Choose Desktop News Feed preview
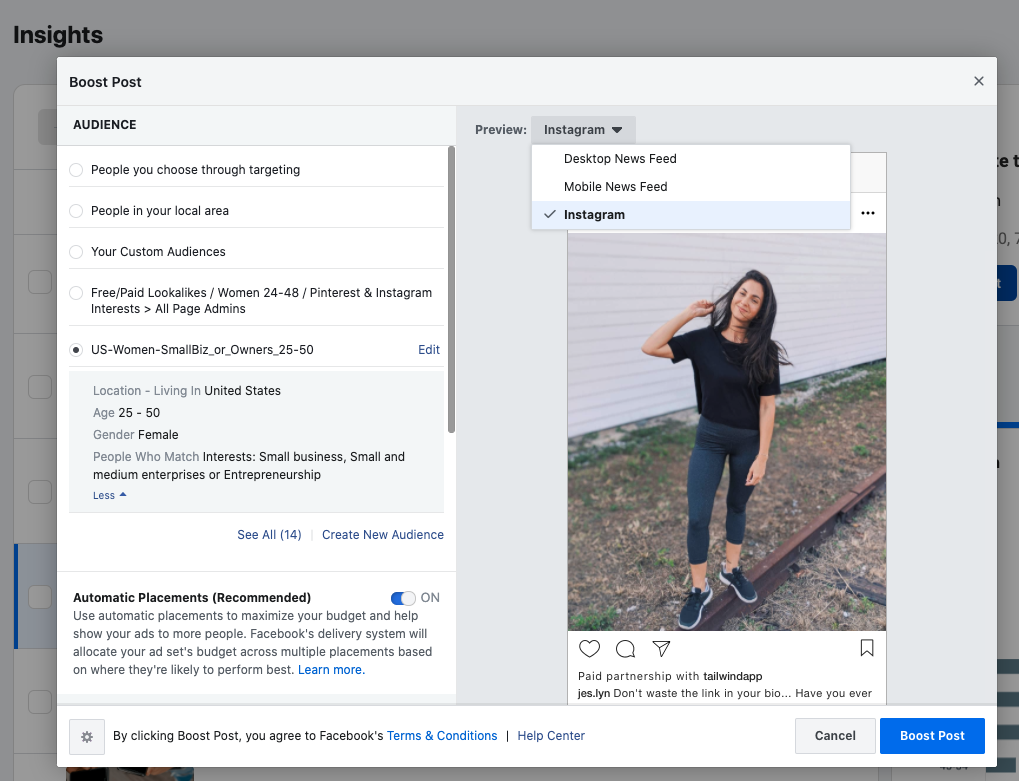 tap(691, 159)
